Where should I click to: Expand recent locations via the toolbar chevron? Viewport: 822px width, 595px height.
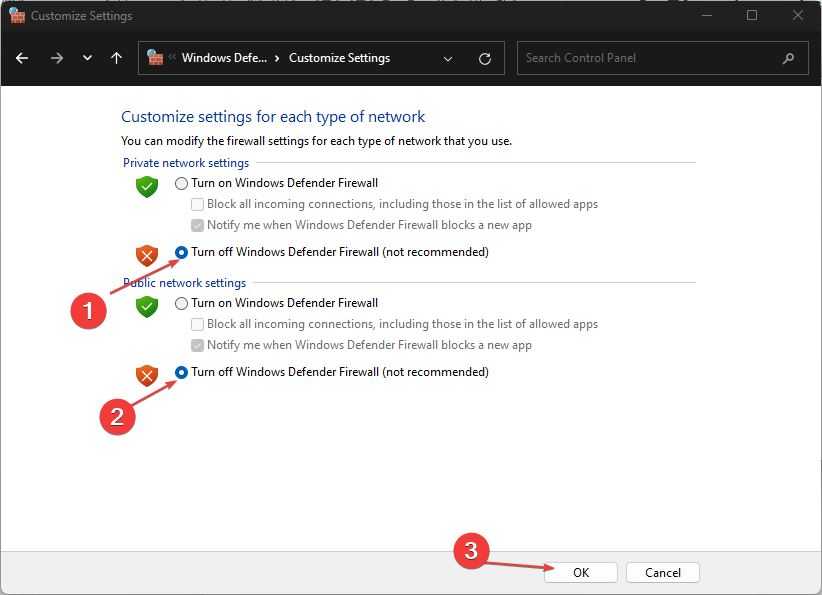87,58
